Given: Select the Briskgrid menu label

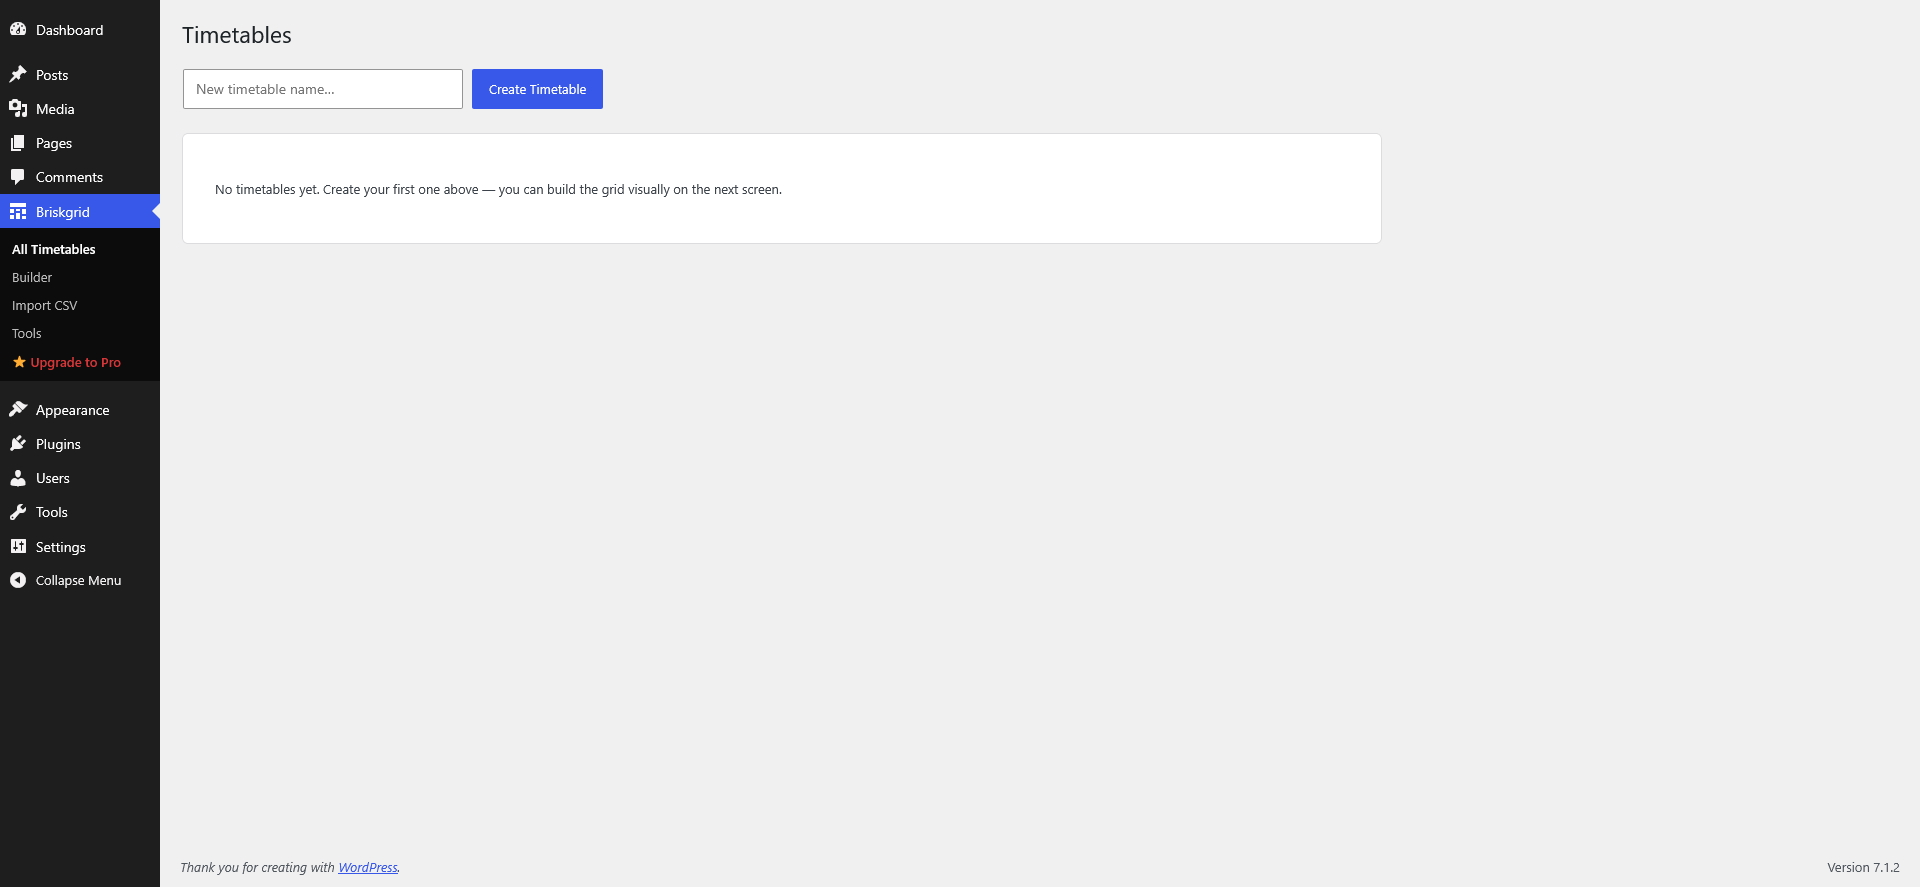Looking at the screenshot, I should pyautogui.click(x=63, y=212).
